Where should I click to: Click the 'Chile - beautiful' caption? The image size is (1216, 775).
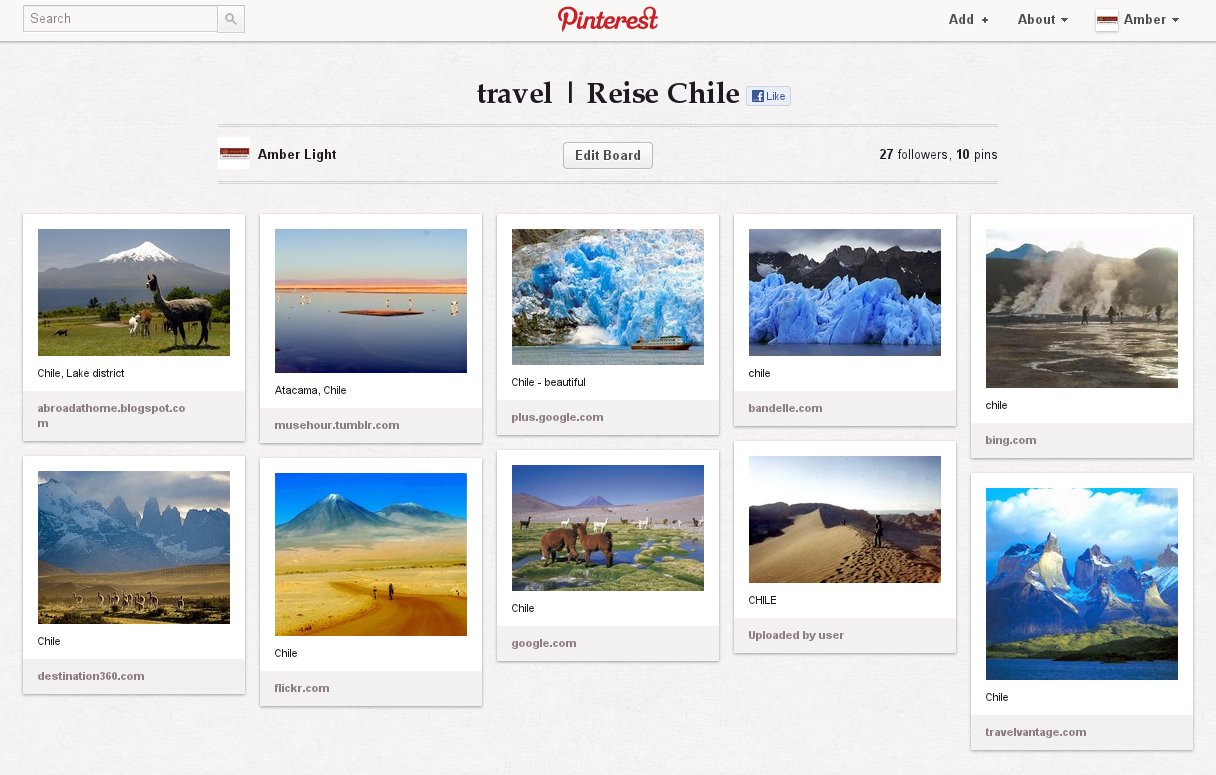pos(548,382)
